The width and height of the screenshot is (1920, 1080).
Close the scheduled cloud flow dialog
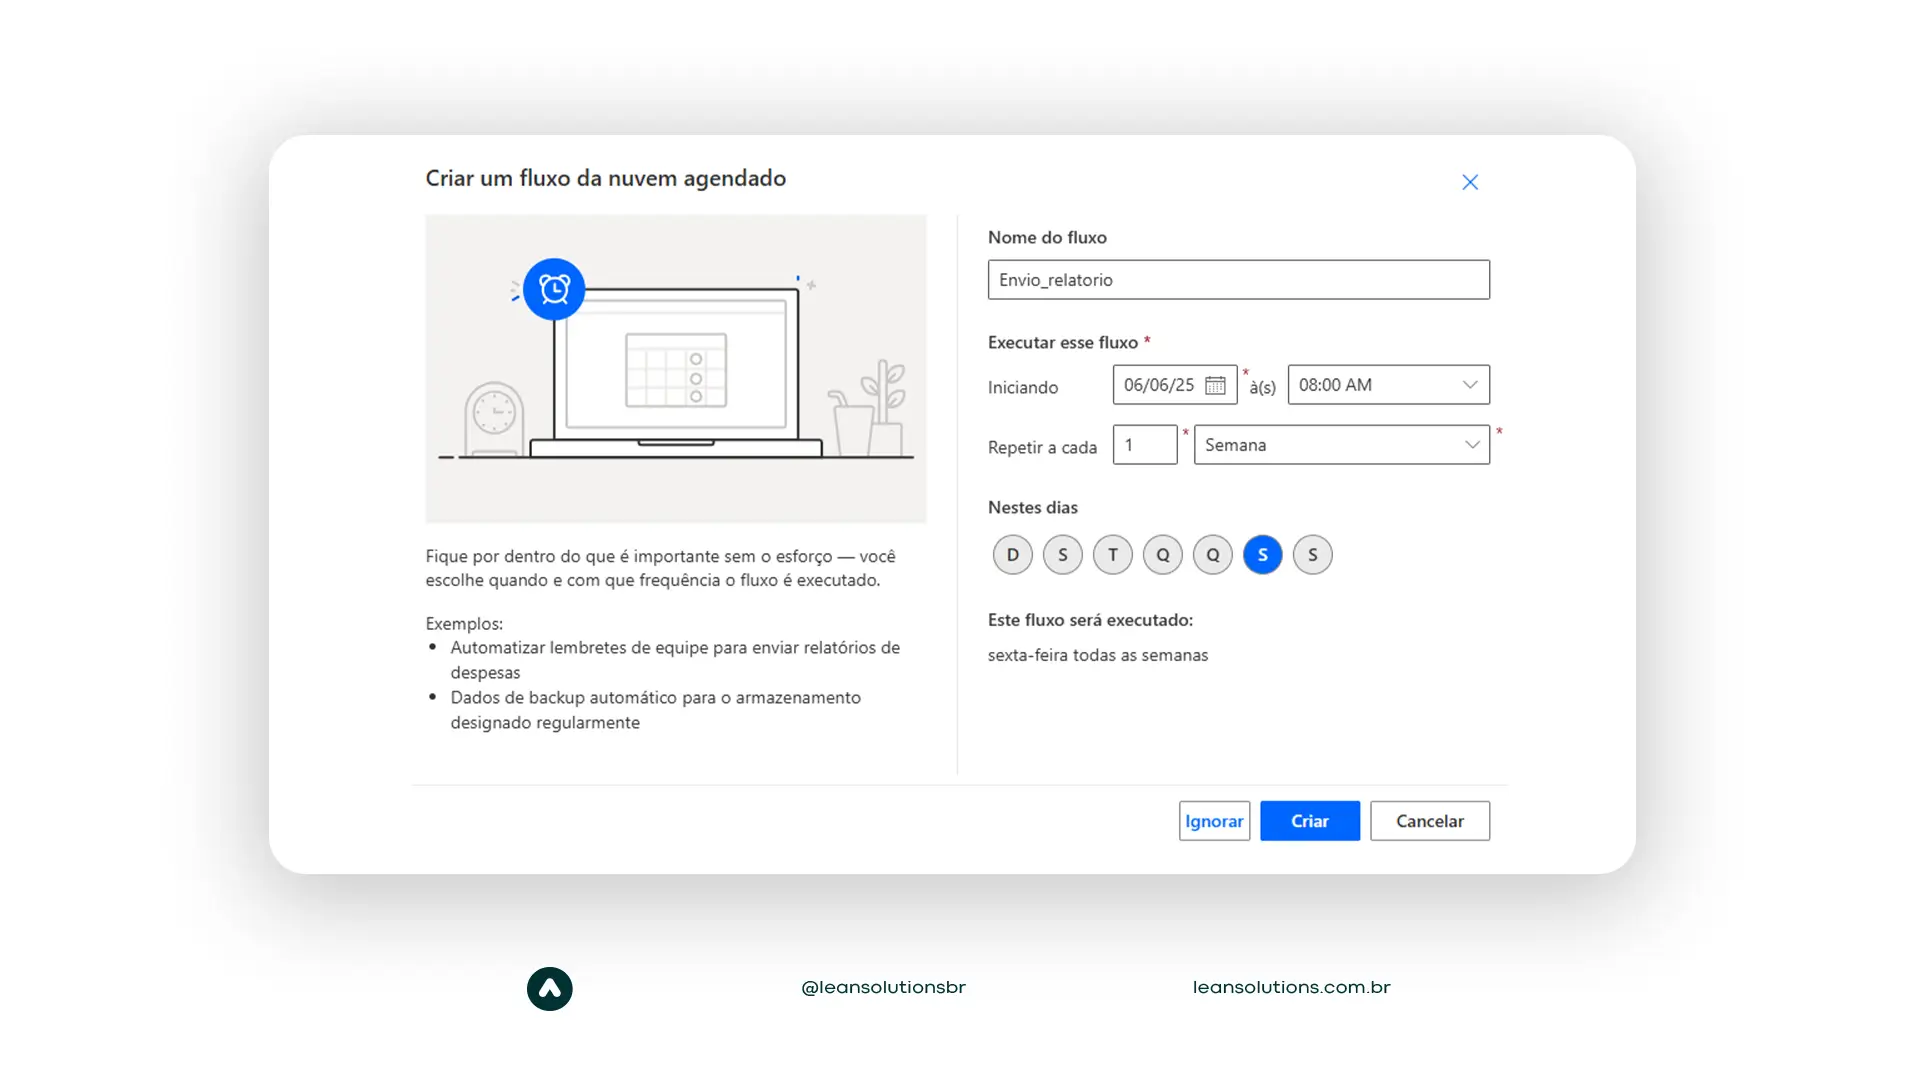[x=1469, y=182]
